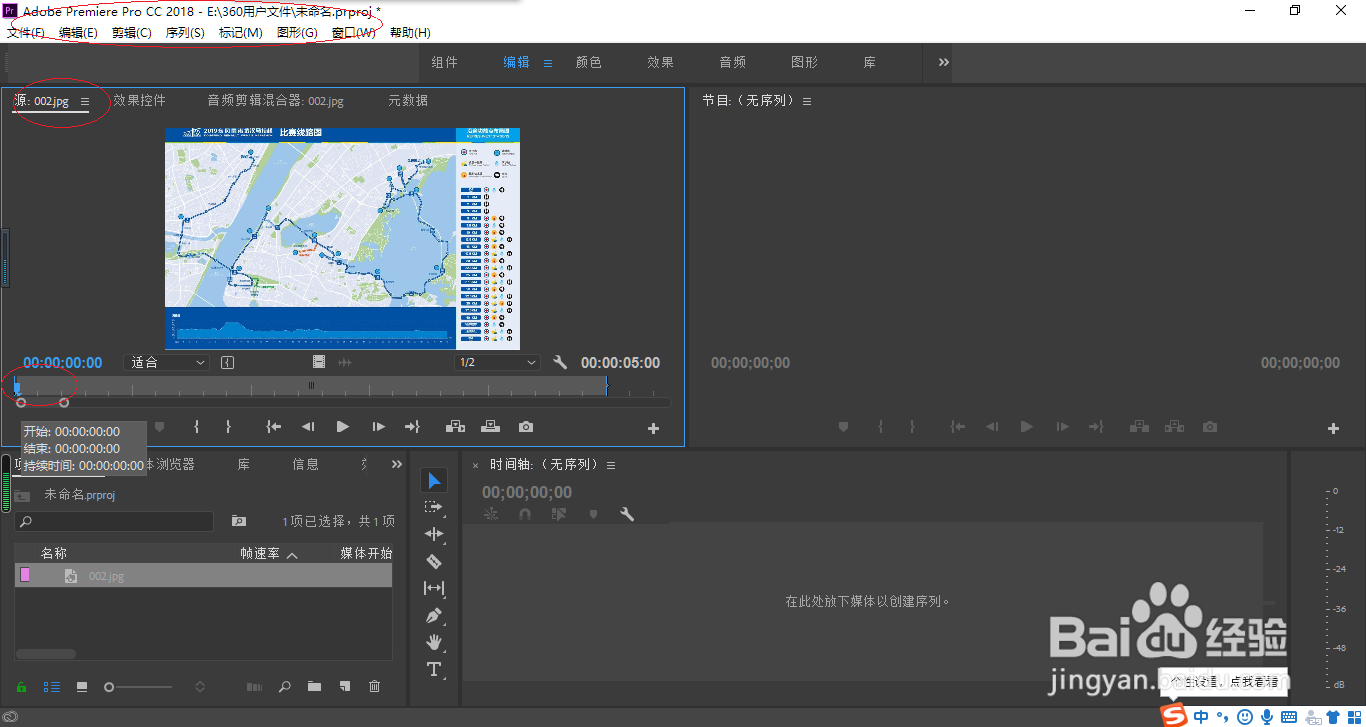
Task: Click the Insert button in Source monitor
Action: (456, 427)
